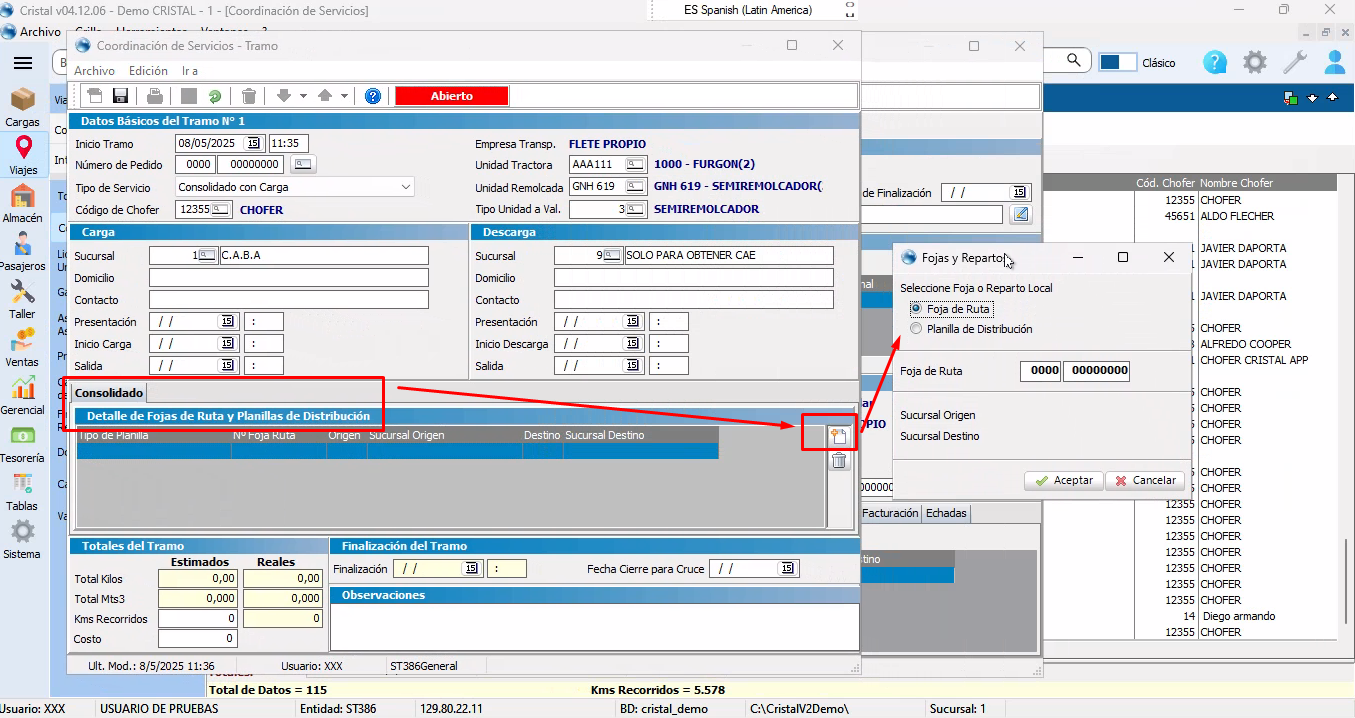Open lookup for Unidad Remolcada
Viewport: 1355px width, 718px height.
pyautogui.click(x=635, y=186)
